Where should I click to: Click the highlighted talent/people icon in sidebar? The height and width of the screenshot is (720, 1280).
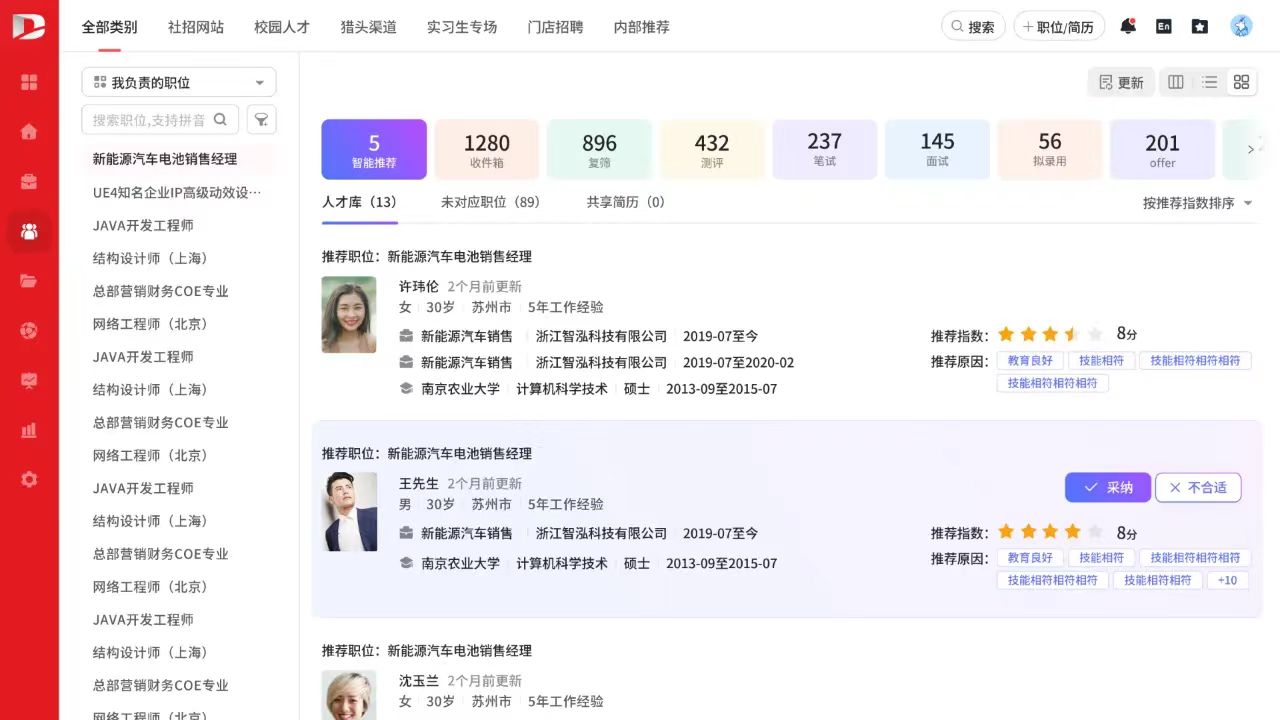(28, 231)
